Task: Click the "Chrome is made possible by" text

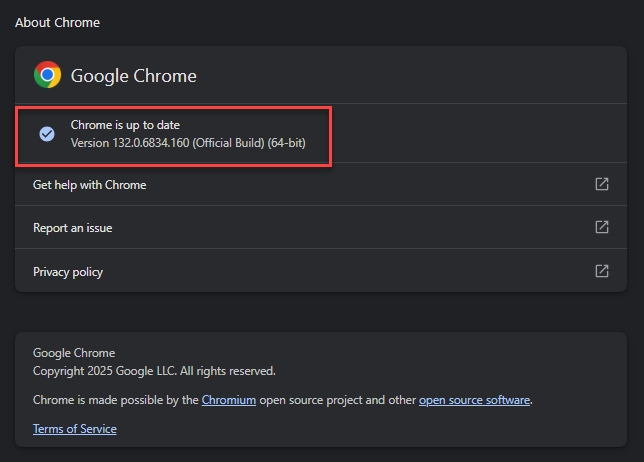Action: pos(115,400)
